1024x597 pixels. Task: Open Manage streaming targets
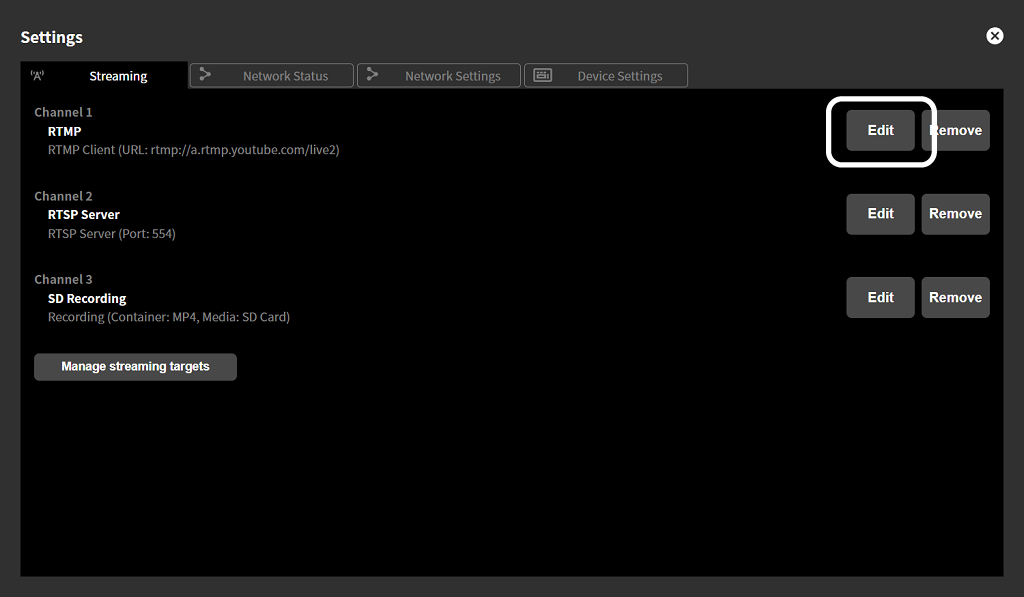tap(135, 366)
